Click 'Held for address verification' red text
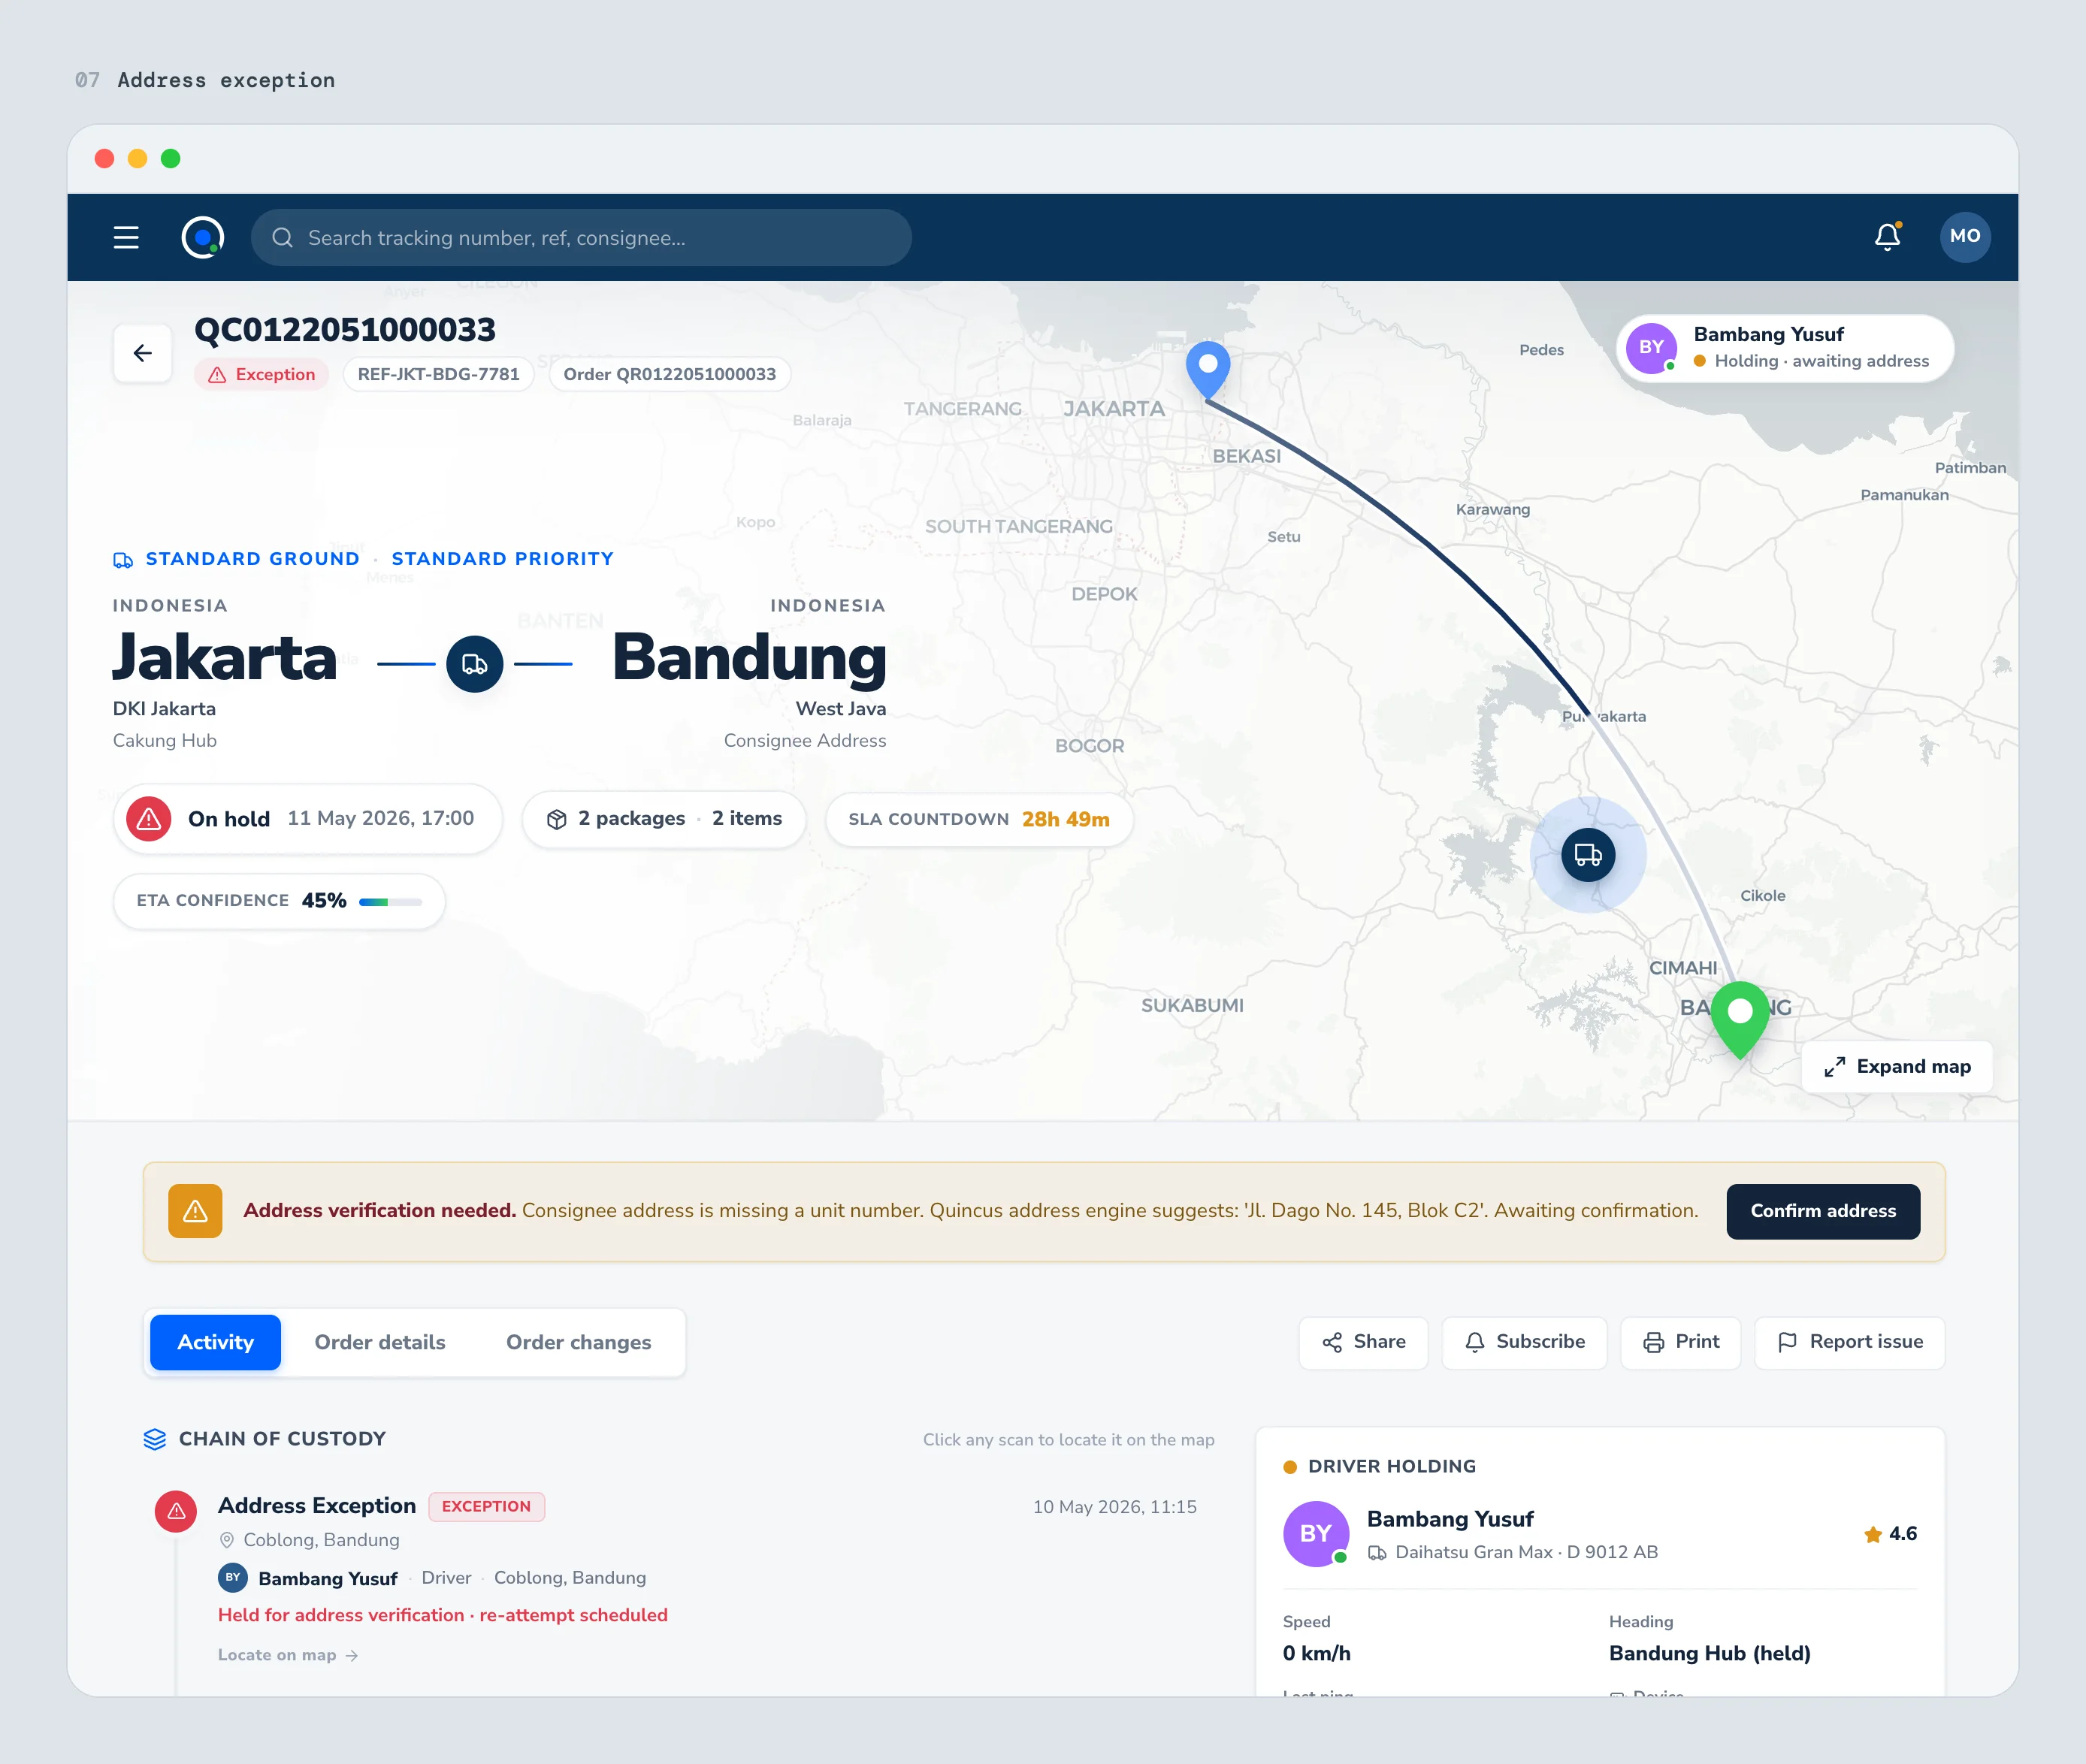 443,1615
